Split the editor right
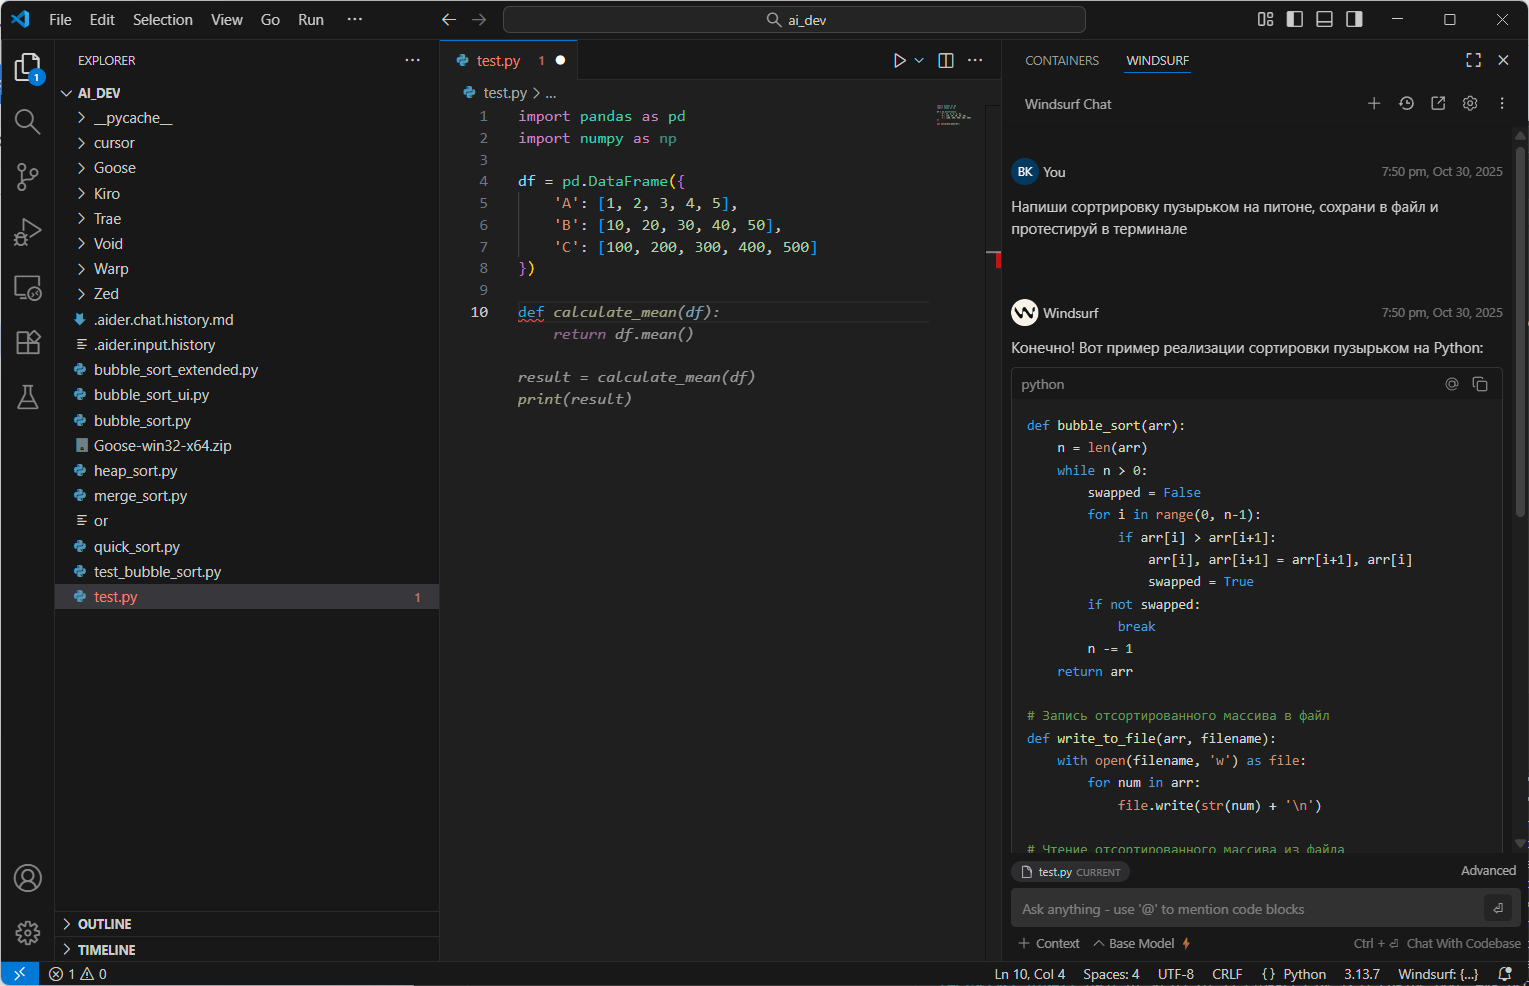Image resolution: width=1529 pixels, height=986 pixels. 945,61
